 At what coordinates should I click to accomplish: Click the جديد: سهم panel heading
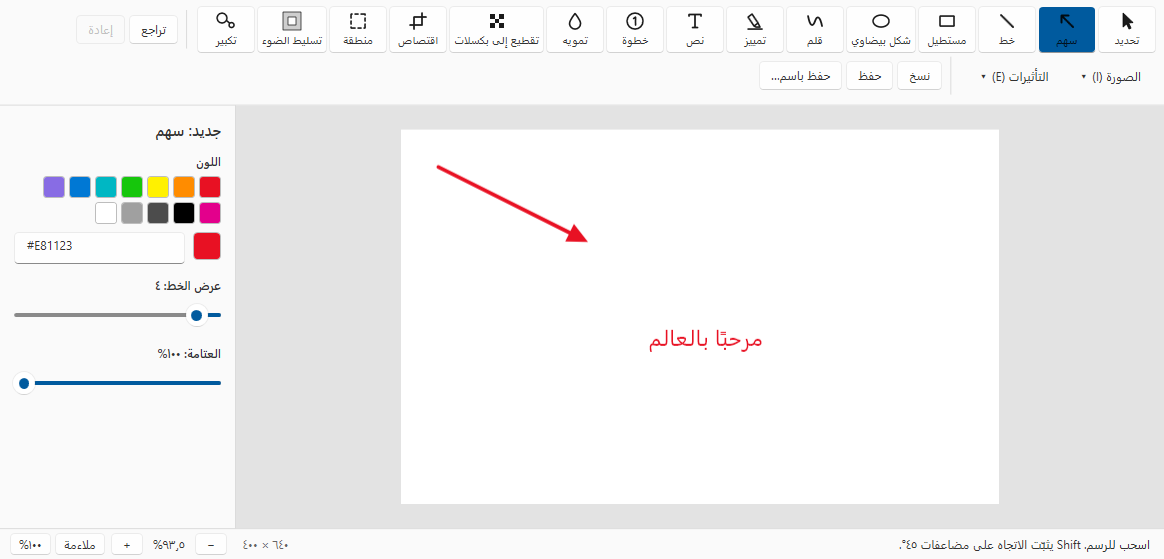coord(189,133)
